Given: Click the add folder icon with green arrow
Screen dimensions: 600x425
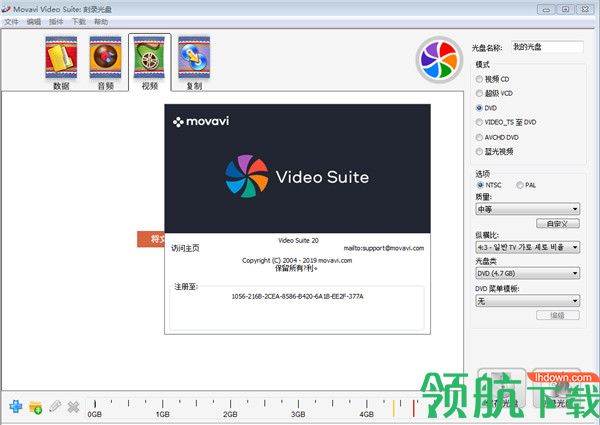Looking at the screenshot, I should [x=36, y=407].
